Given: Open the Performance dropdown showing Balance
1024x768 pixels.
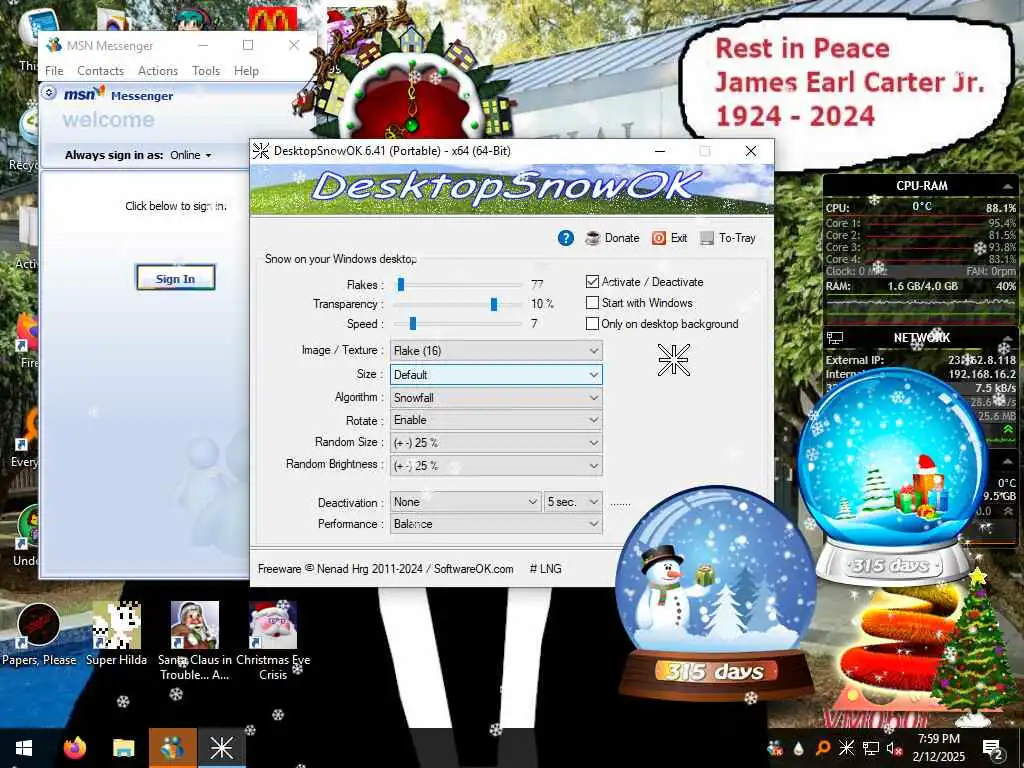Looking at the screenshot, I should [x=496, y=524].
